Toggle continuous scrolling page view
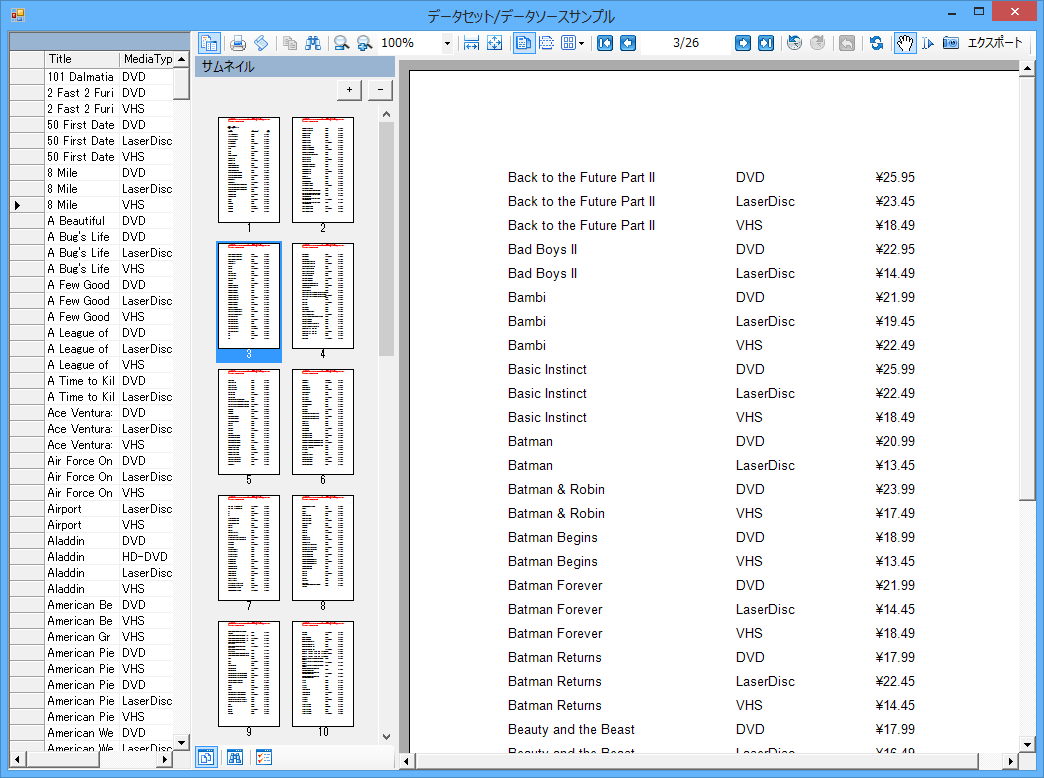The height and width of the screenshot is (778, 1044). [547, 43]
